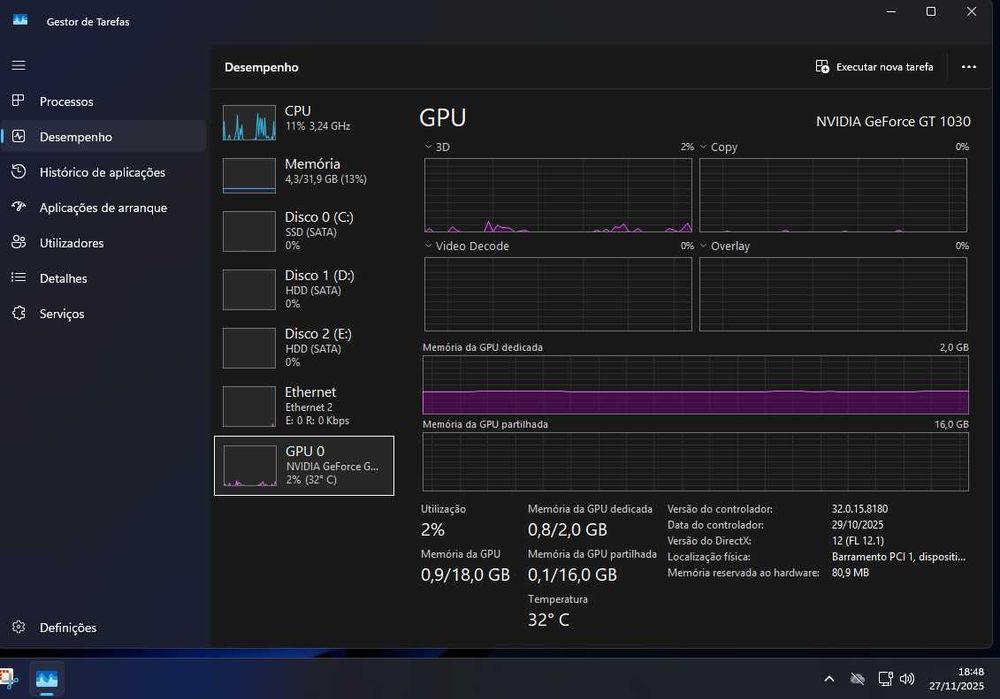Select Disco 0 (C:) SSD item
Image resolution: width=1000 pixels, height=699 pixels.
(x=304, y=230)
